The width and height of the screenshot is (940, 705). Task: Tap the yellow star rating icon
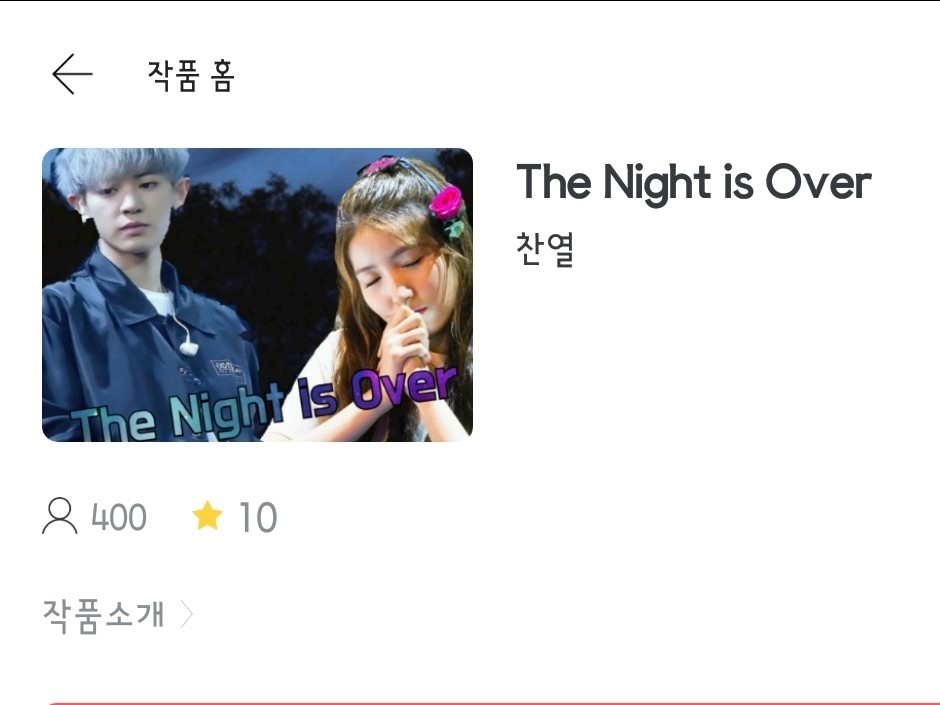207,516
